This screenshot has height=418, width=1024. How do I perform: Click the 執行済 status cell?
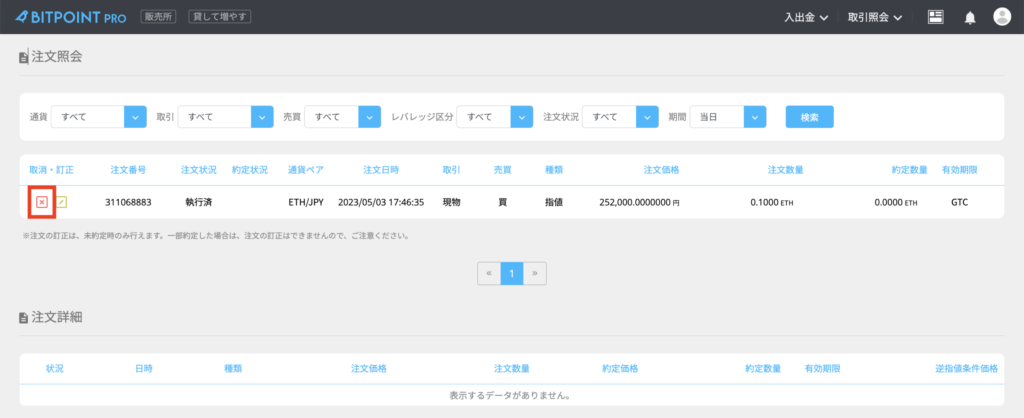click(199, 202)
